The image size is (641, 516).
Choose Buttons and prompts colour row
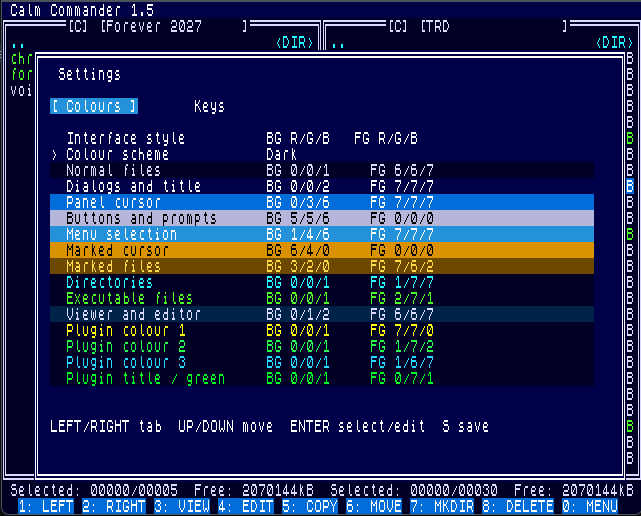(322, 218)
